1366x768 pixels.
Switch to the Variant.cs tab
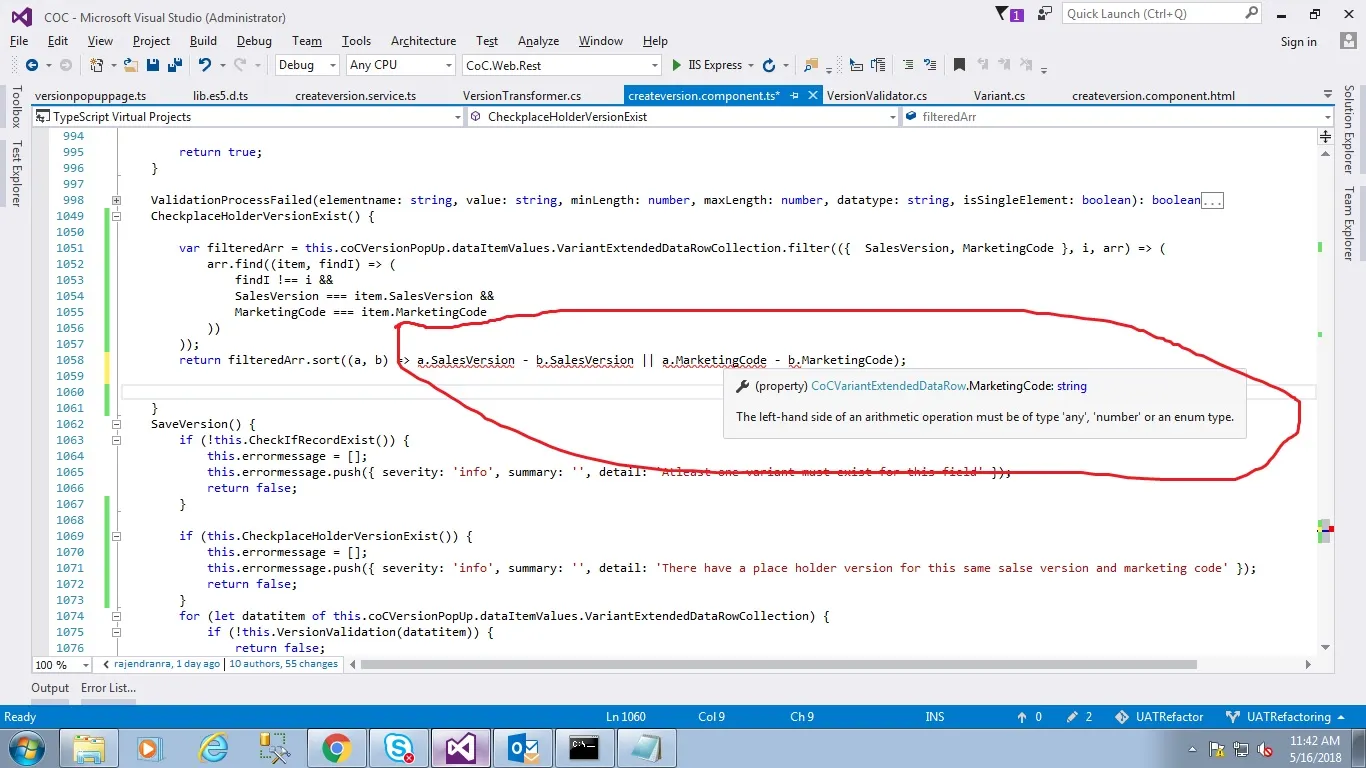(x=999, y=96)
